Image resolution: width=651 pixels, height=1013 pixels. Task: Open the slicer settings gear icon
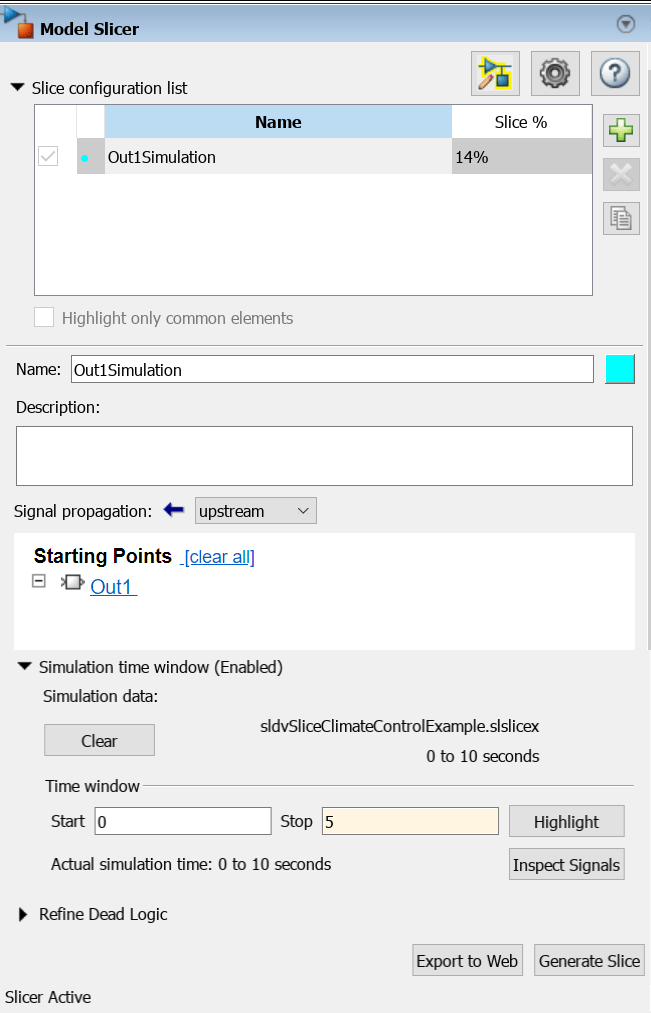click(555, 73)
